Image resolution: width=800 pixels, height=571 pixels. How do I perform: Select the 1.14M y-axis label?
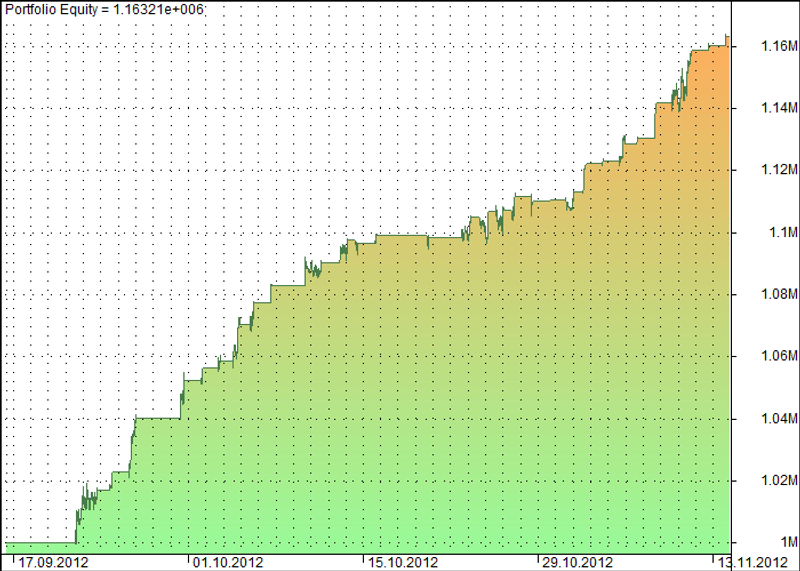tap(779, 108)
